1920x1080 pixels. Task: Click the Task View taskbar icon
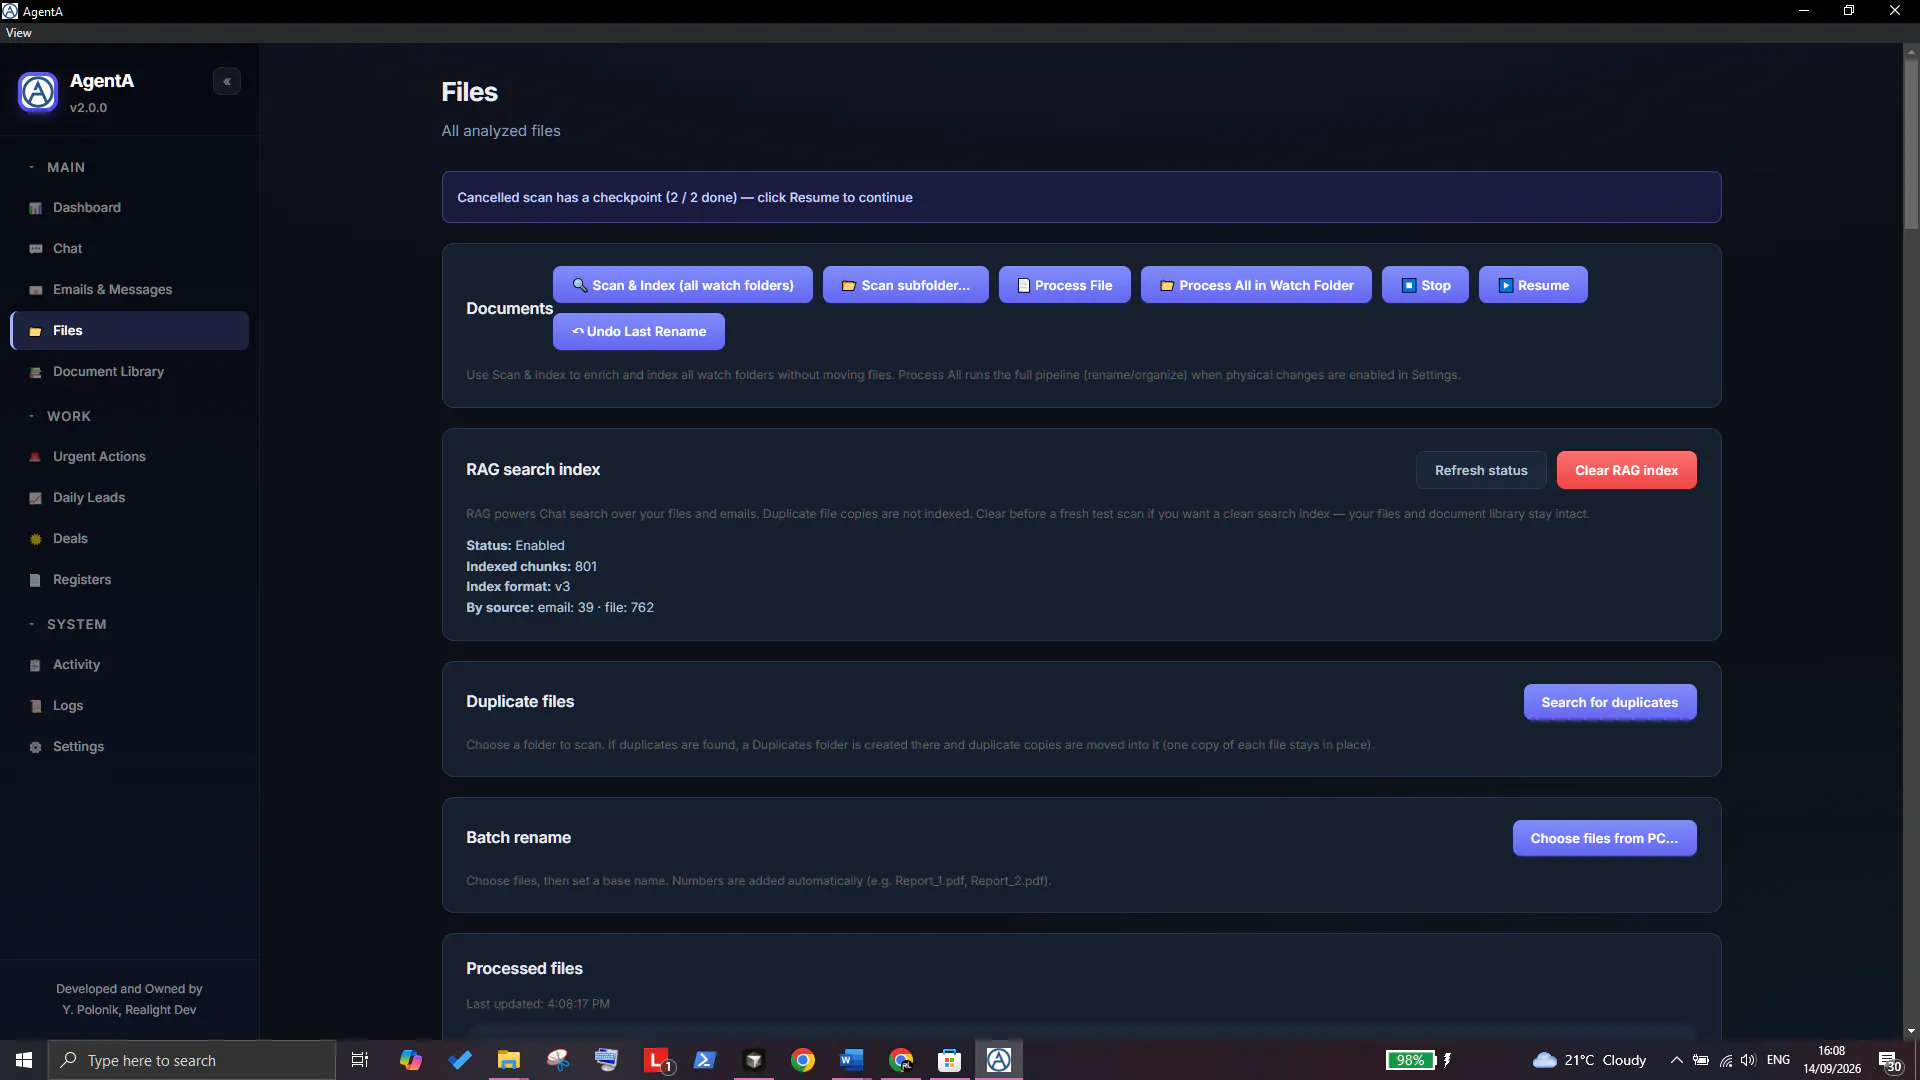coord(360,1060)
